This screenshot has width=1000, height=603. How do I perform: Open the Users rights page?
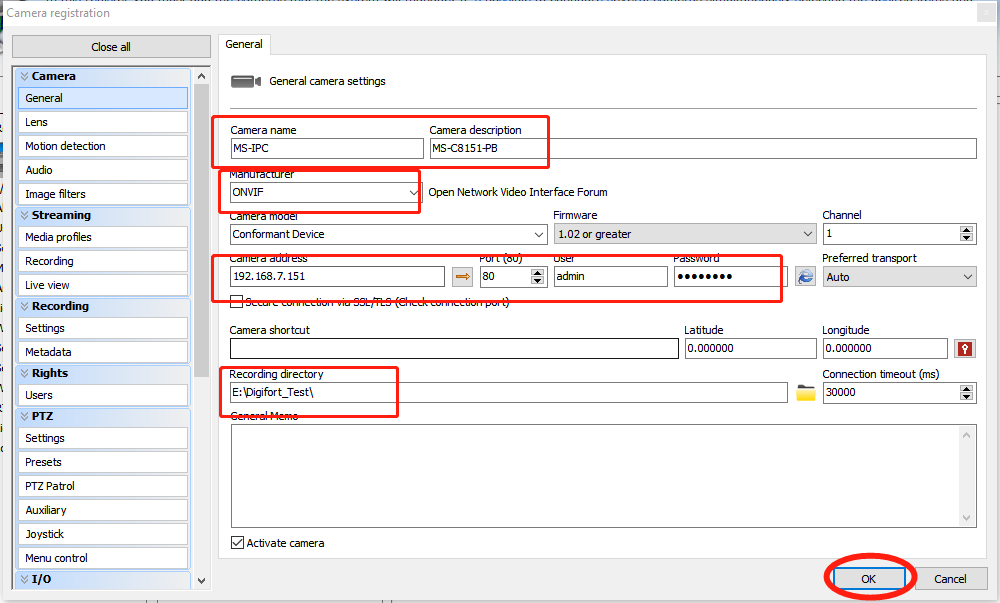tap(103, 395)
